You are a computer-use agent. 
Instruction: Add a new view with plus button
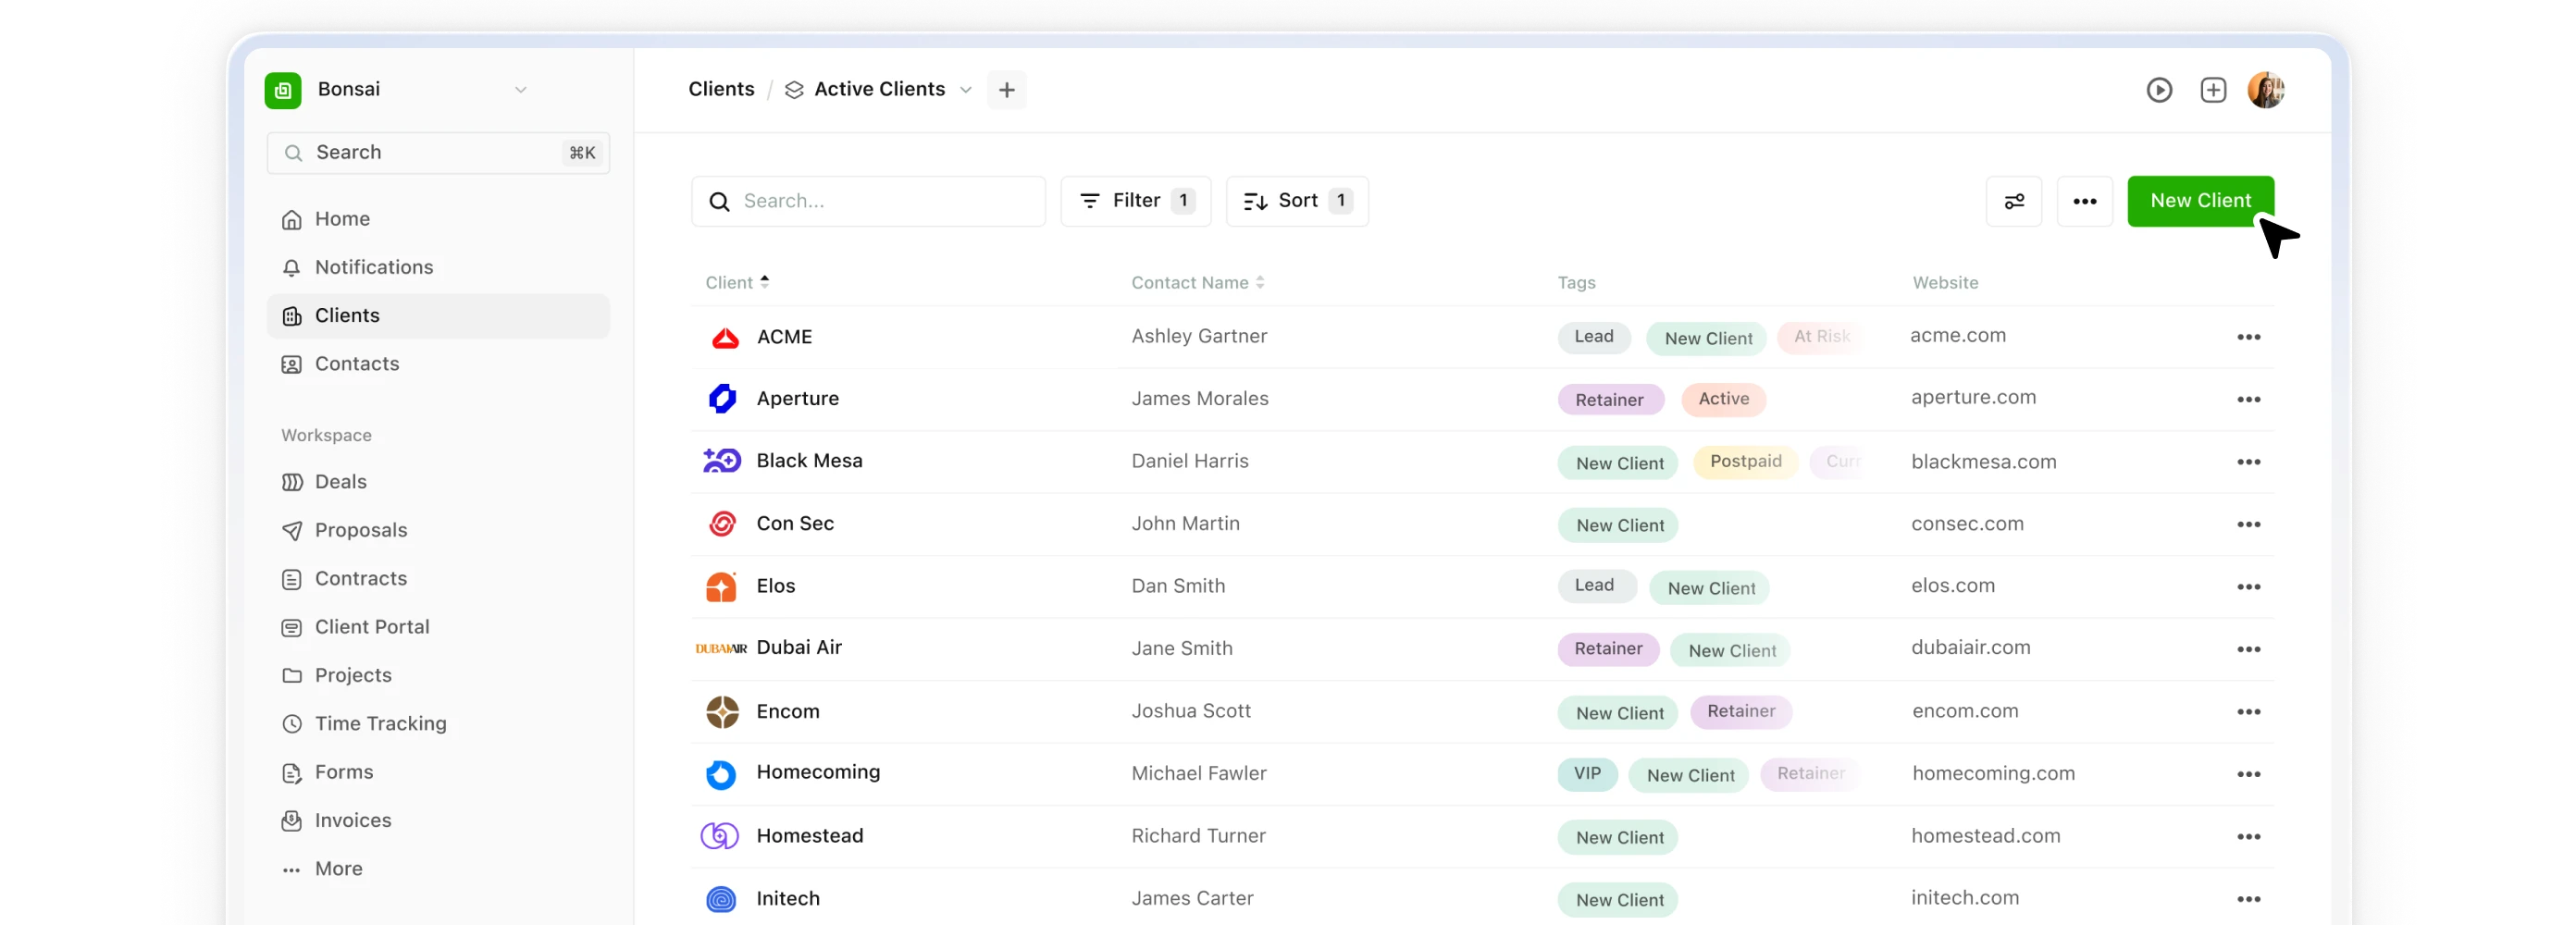1006,90
